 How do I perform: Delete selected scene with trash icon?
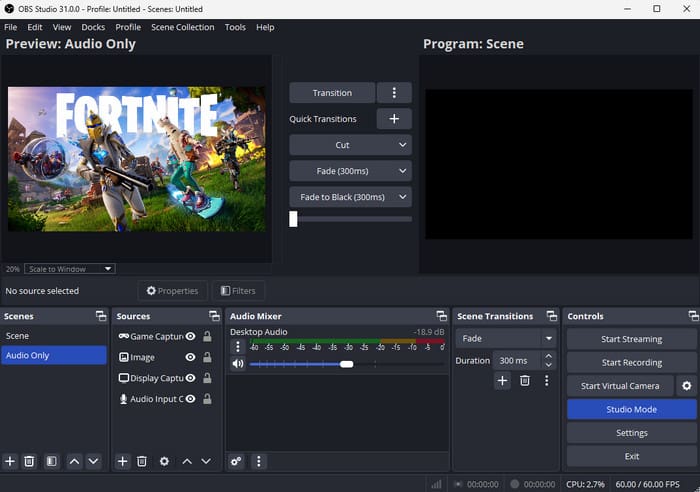tap(29, 461)
